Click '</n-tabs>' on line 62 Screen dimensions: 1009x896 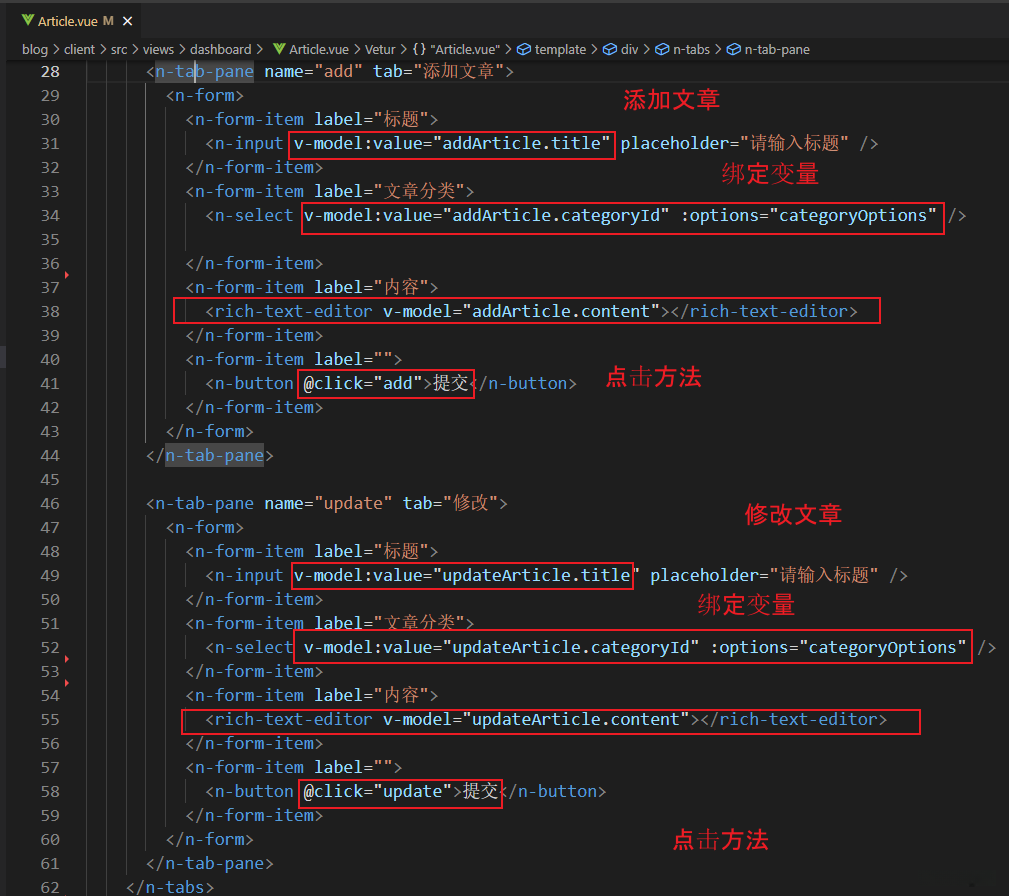tap(170, 888)
